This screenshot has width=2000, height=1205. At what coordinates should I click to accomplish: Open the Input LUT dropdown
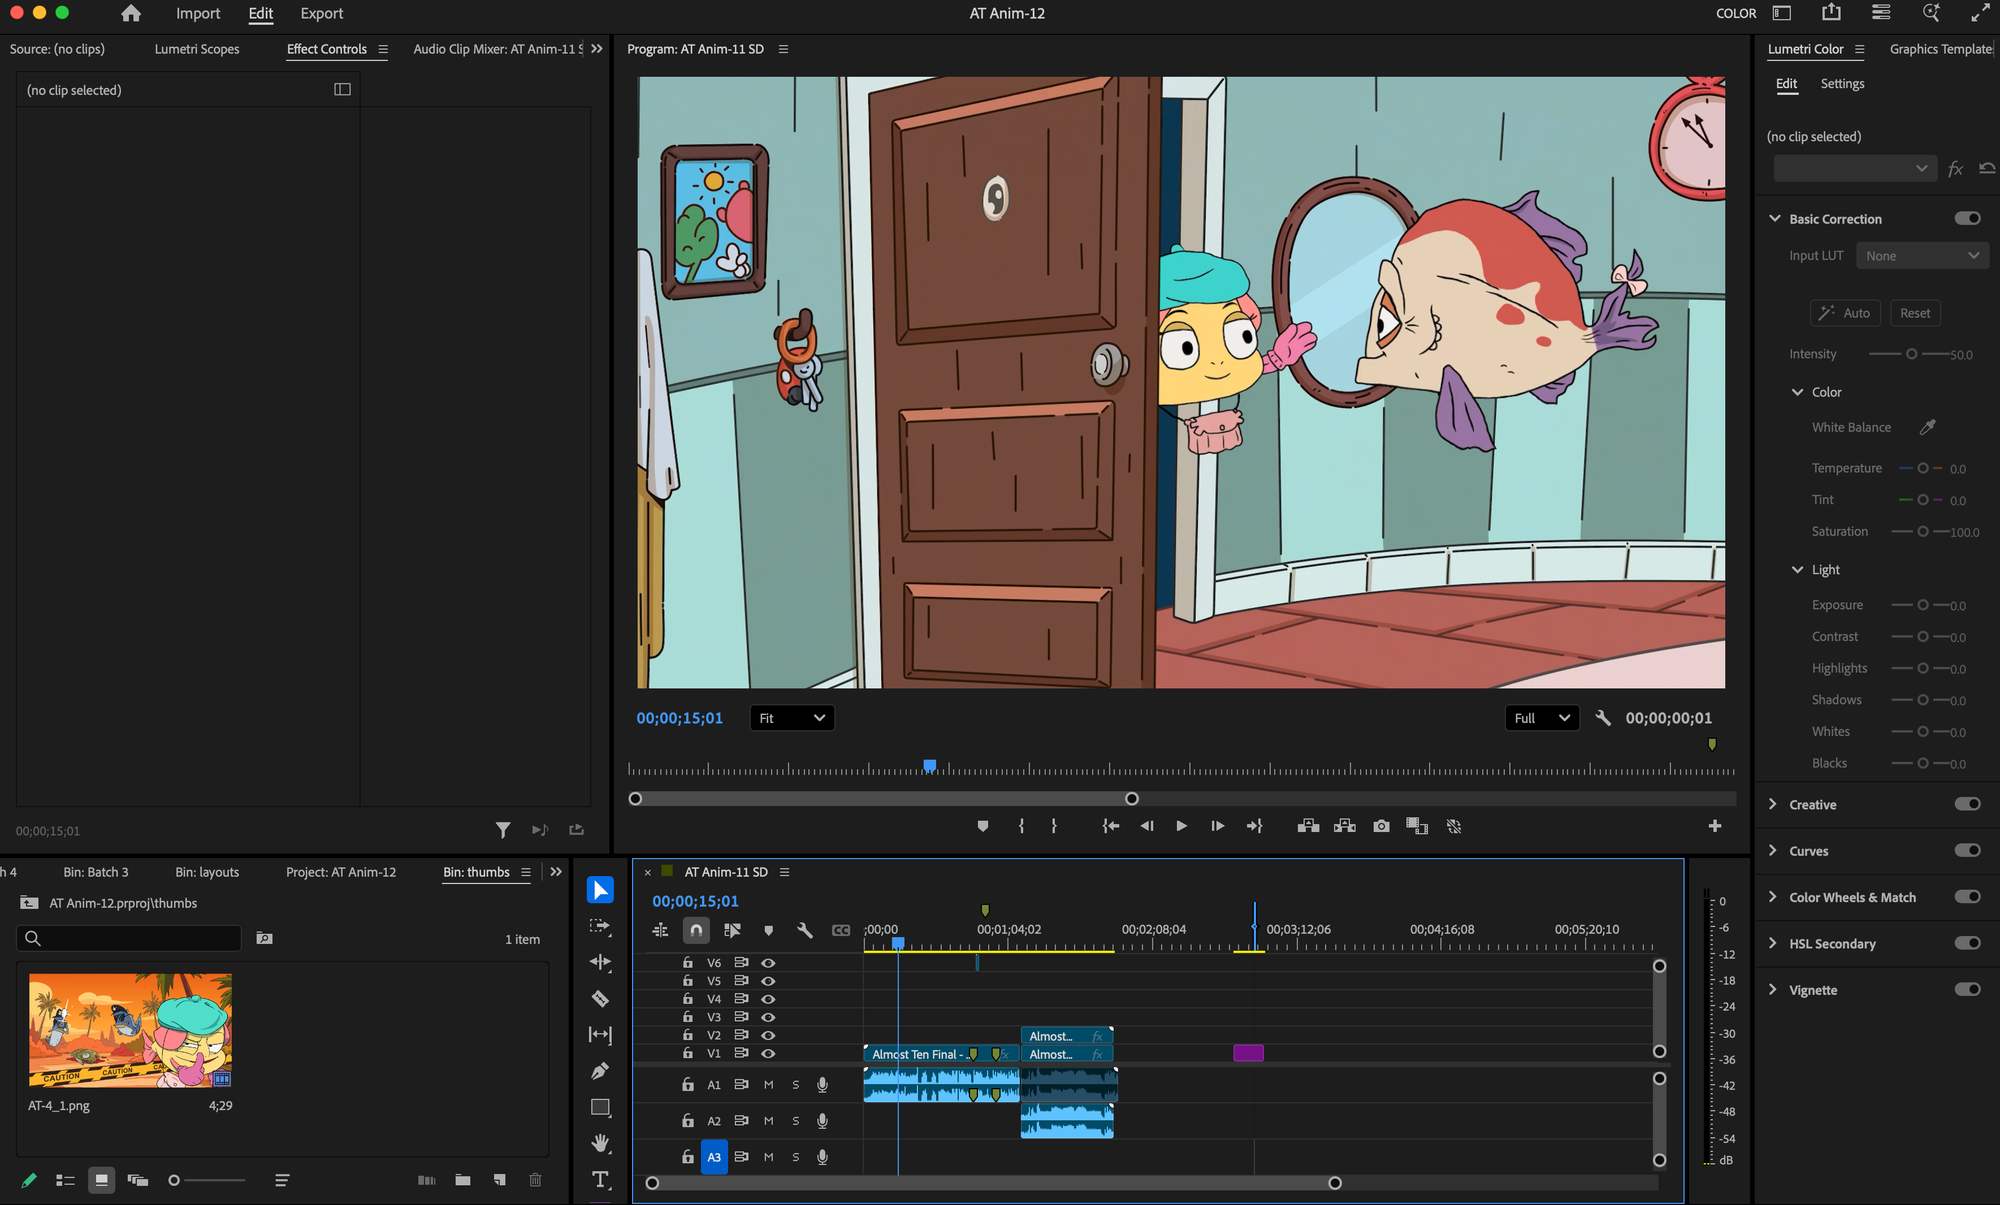pyautogui.click(x=1921, y=256)
